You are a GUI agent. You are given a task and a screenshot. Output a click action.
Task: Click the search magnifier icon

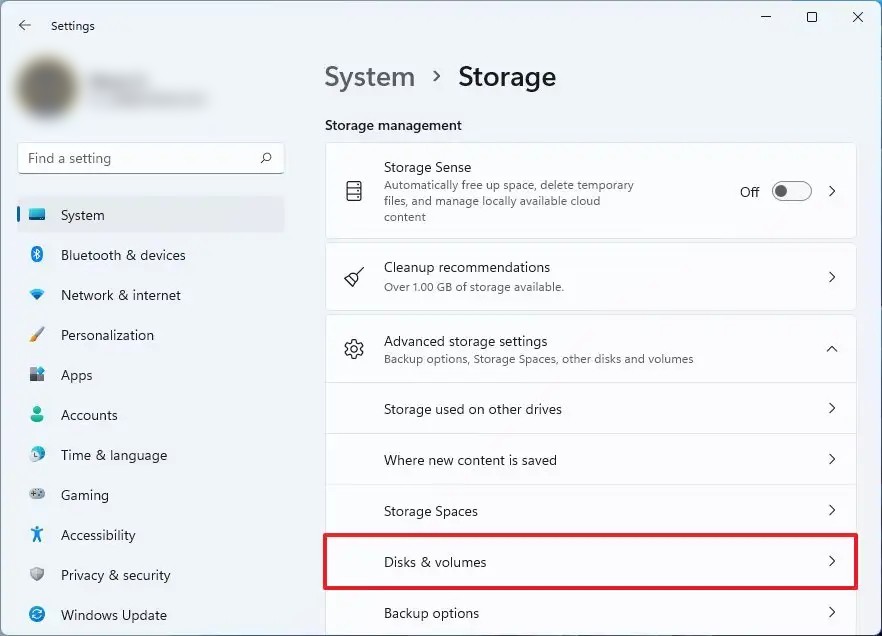coord(266,158)
